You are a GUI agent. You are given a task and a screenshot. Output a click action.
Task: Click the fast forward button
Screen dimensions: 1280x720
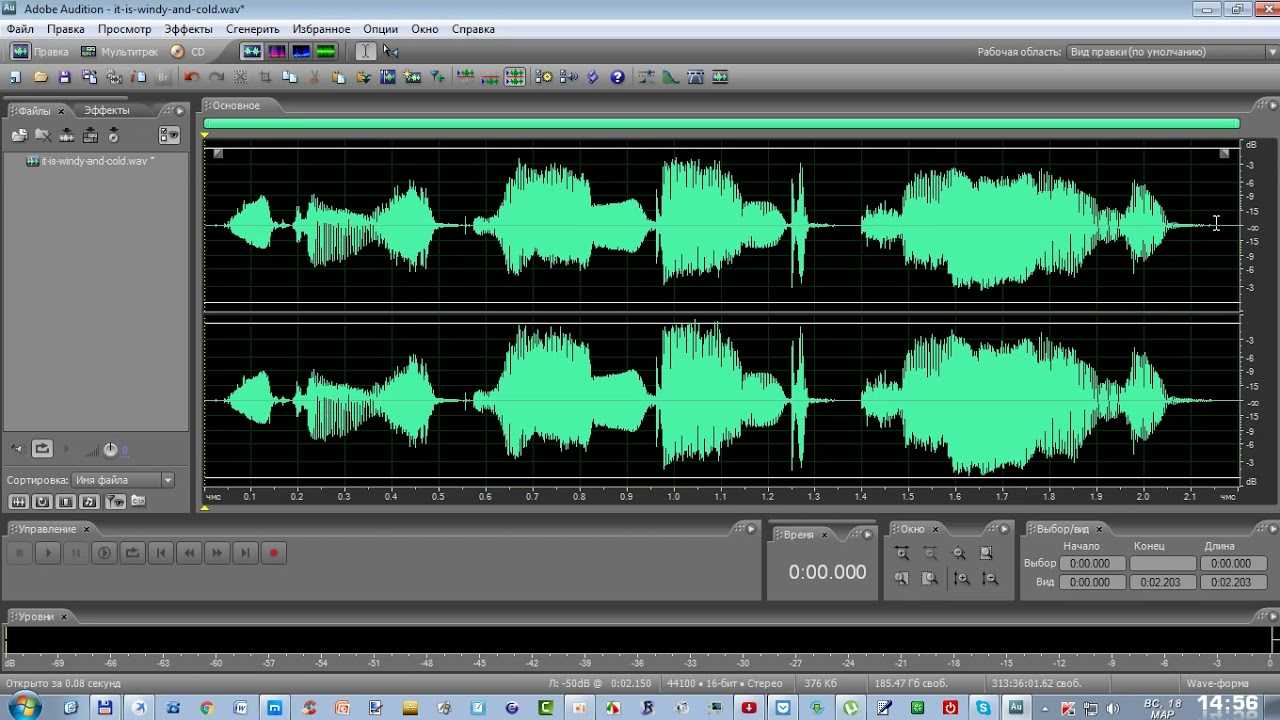click(x=217, y=553)
